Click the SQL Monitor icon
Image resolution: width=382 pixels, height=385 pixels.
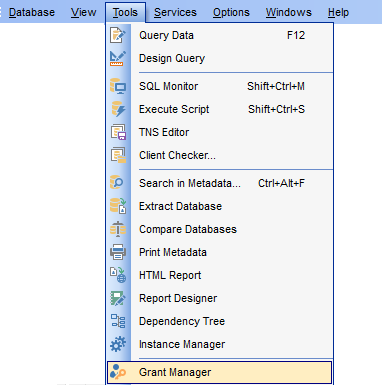tap(118, 86)
